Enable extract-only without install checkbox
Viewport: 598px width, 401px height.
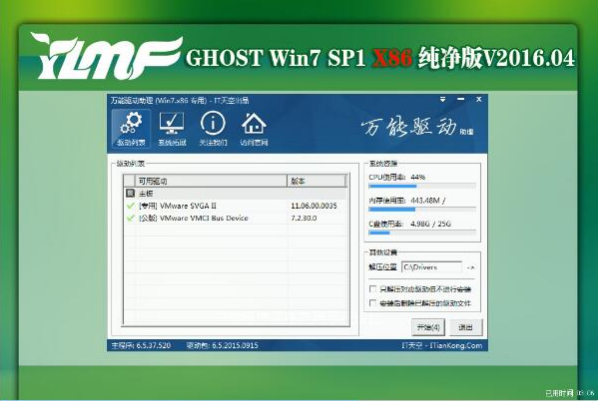(x=373, y=289)
